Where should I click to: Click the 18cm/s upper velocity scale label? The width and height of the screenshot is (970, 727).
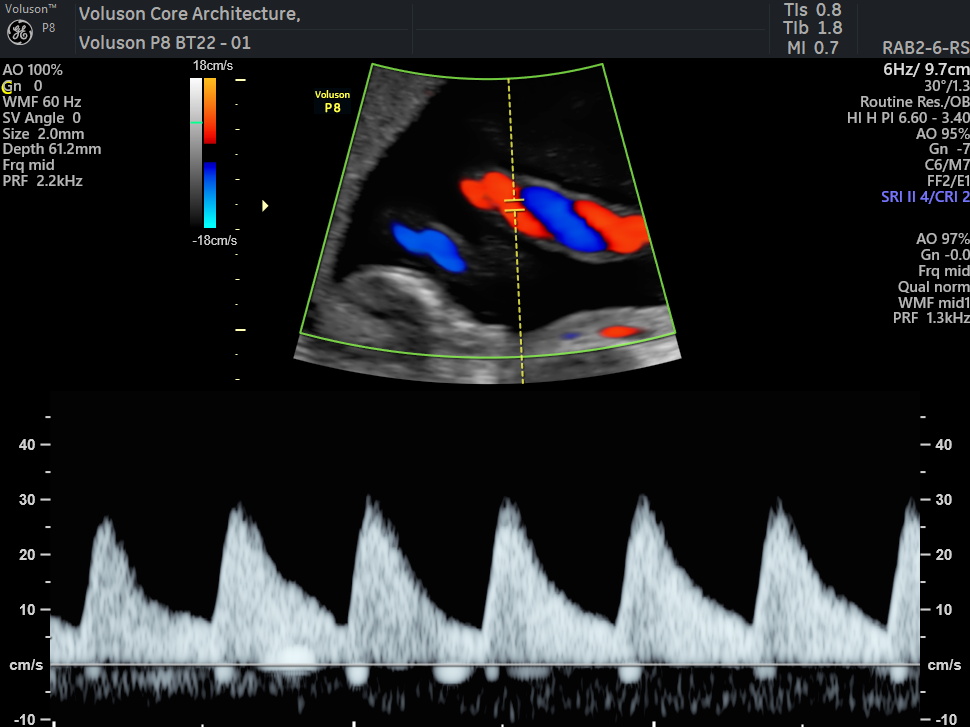tap(213, 65)
